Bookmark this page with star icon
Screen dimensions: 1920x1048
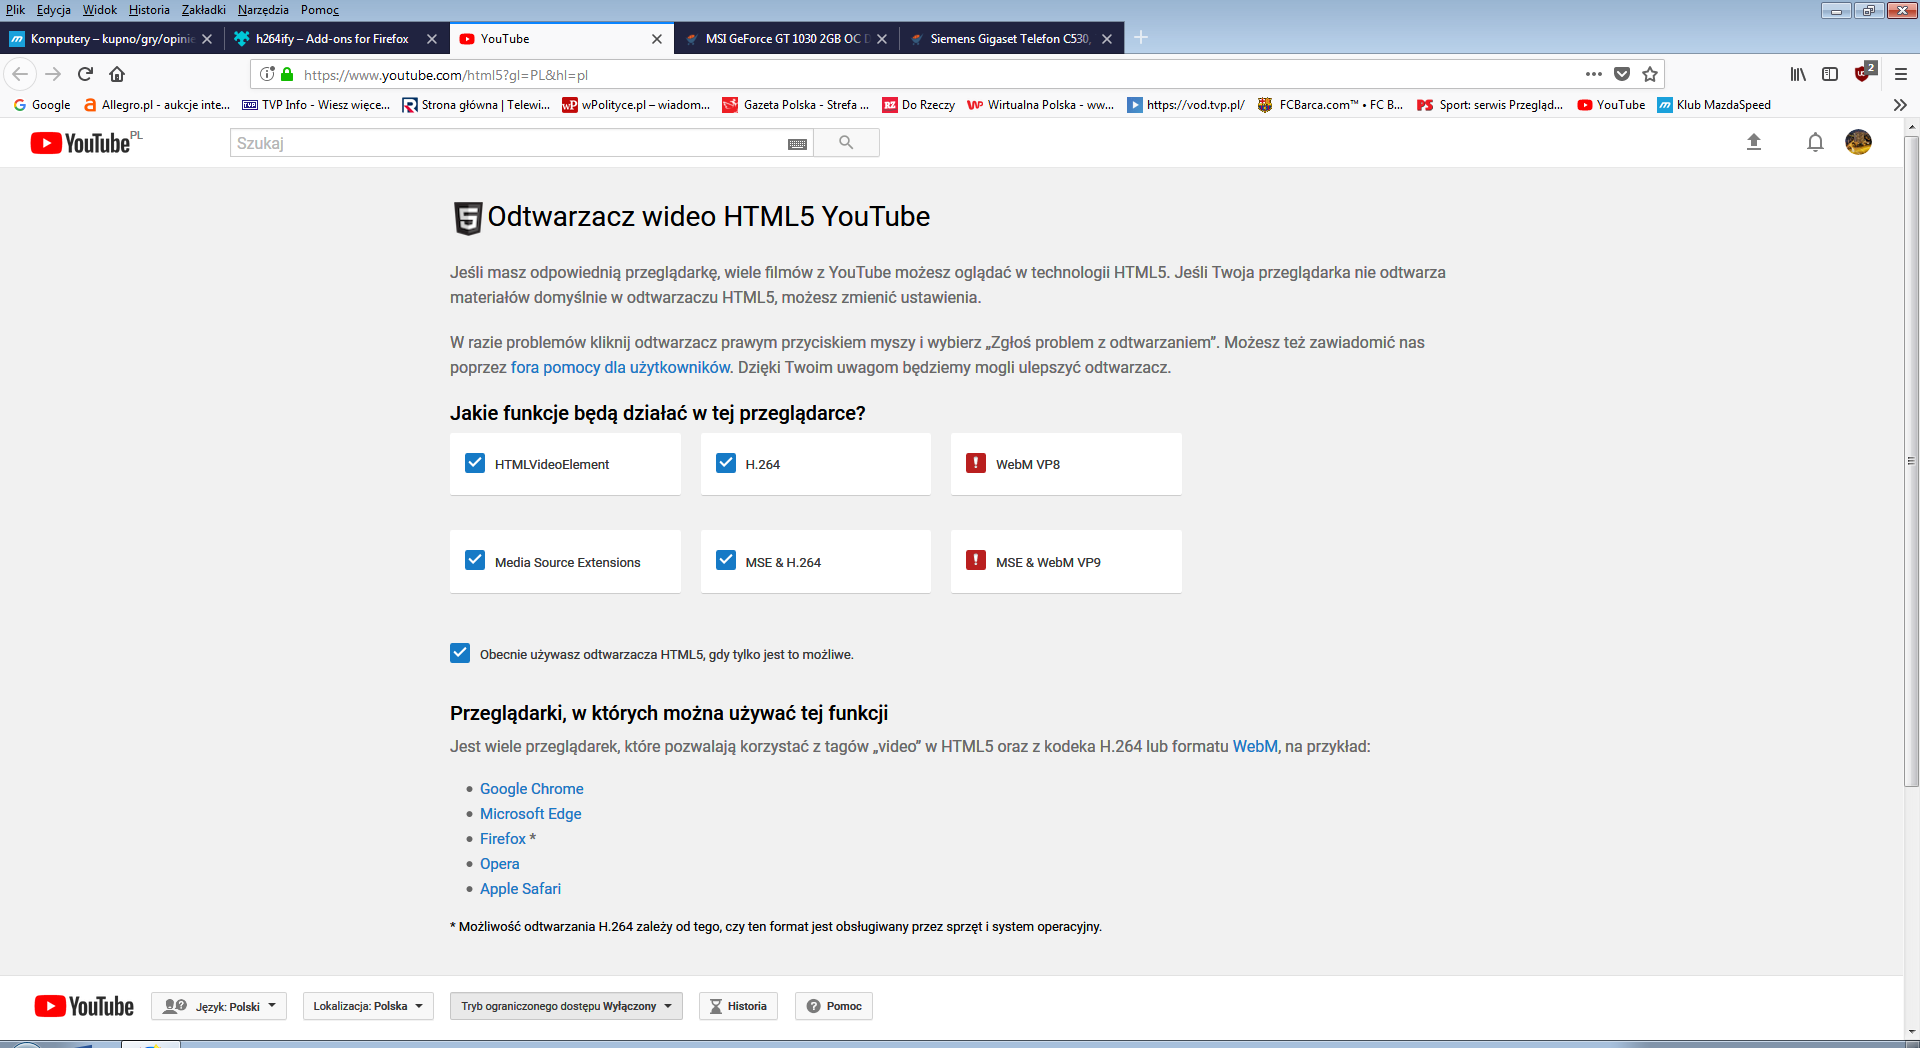click(1650, 74)
